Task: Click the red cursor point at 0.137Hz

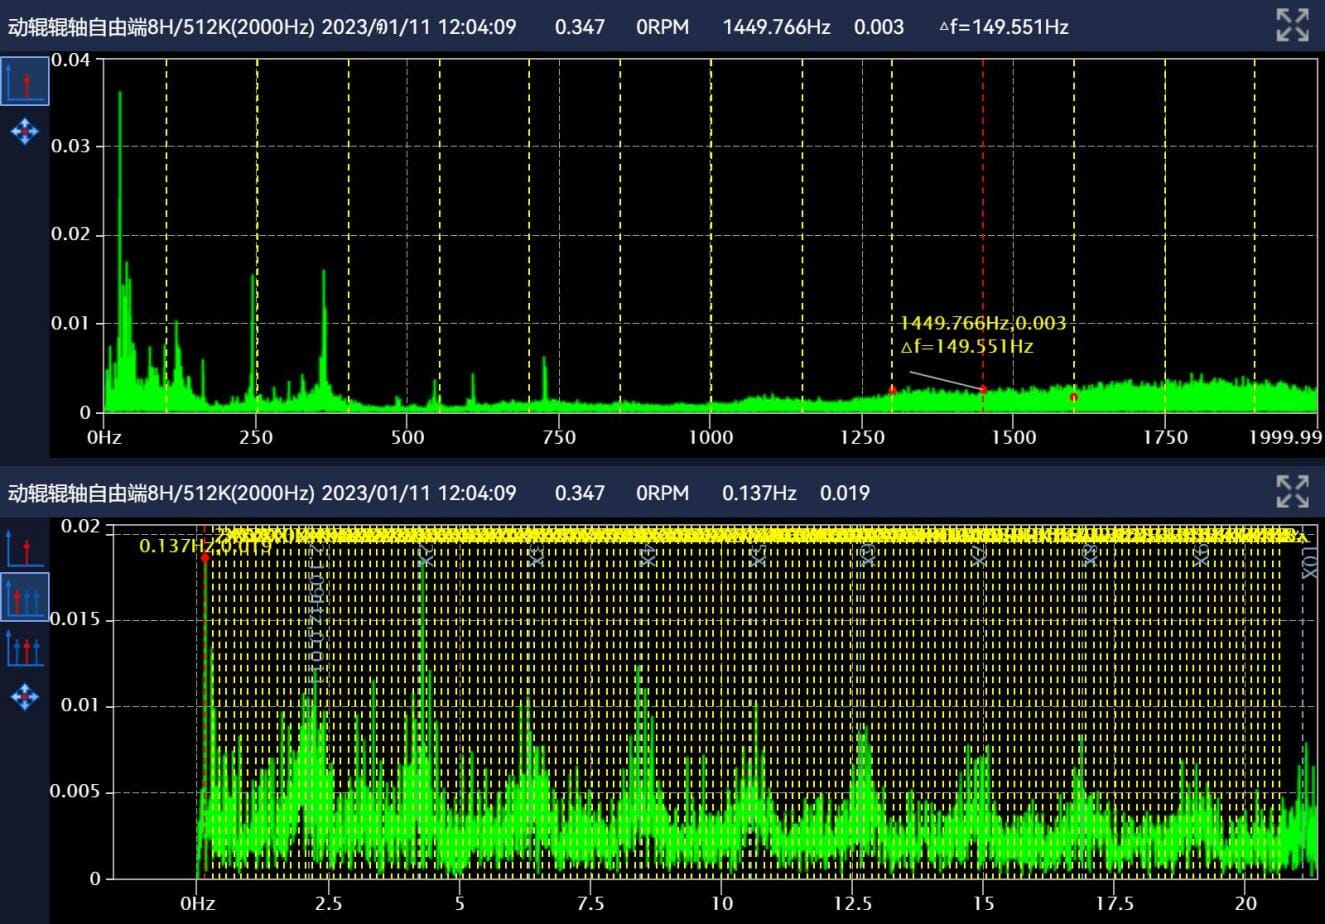Action: [x=205, y=558]
